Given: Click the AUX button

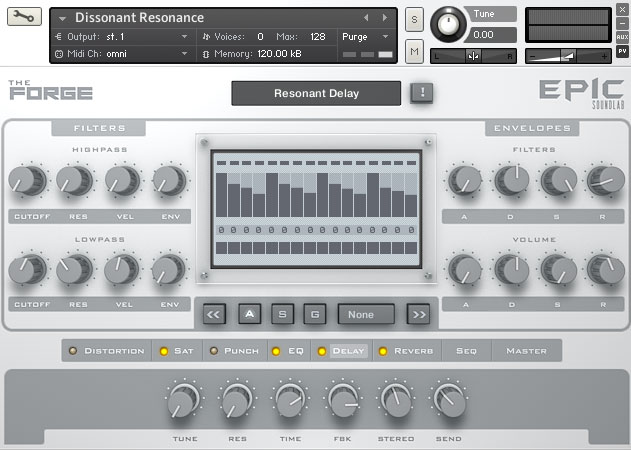Looking at the screenshot, I should [622, 36].
